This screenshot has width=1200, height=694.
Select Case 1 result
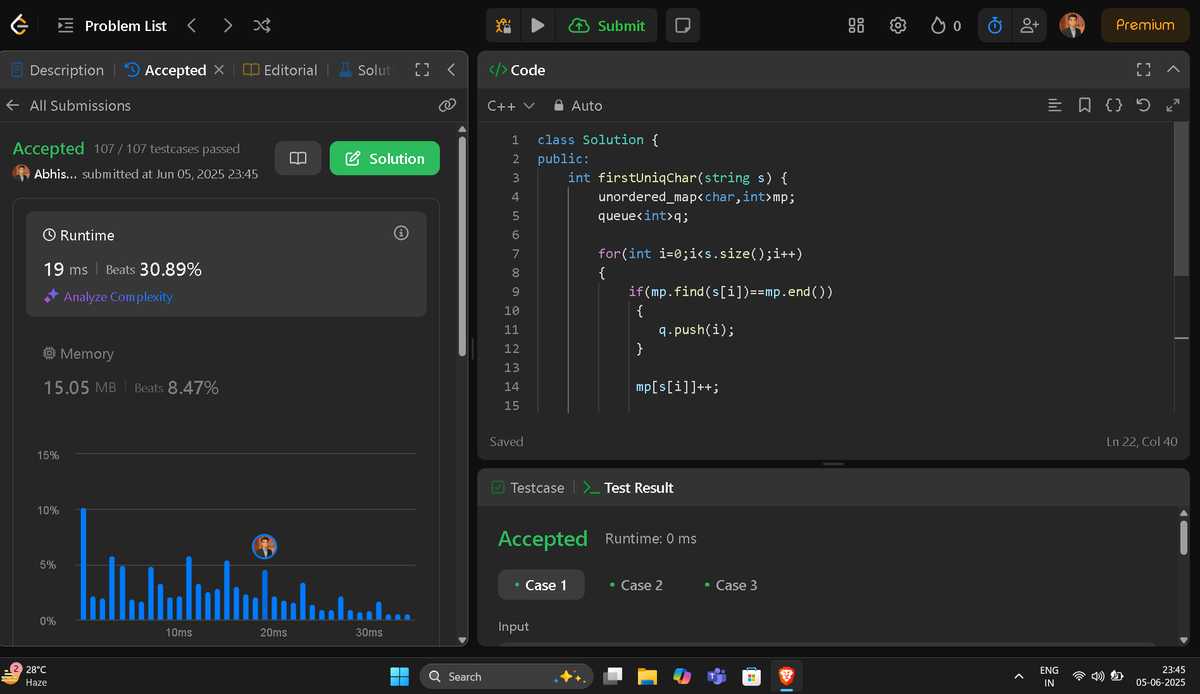pyautogui.click(x=540, y=585)
